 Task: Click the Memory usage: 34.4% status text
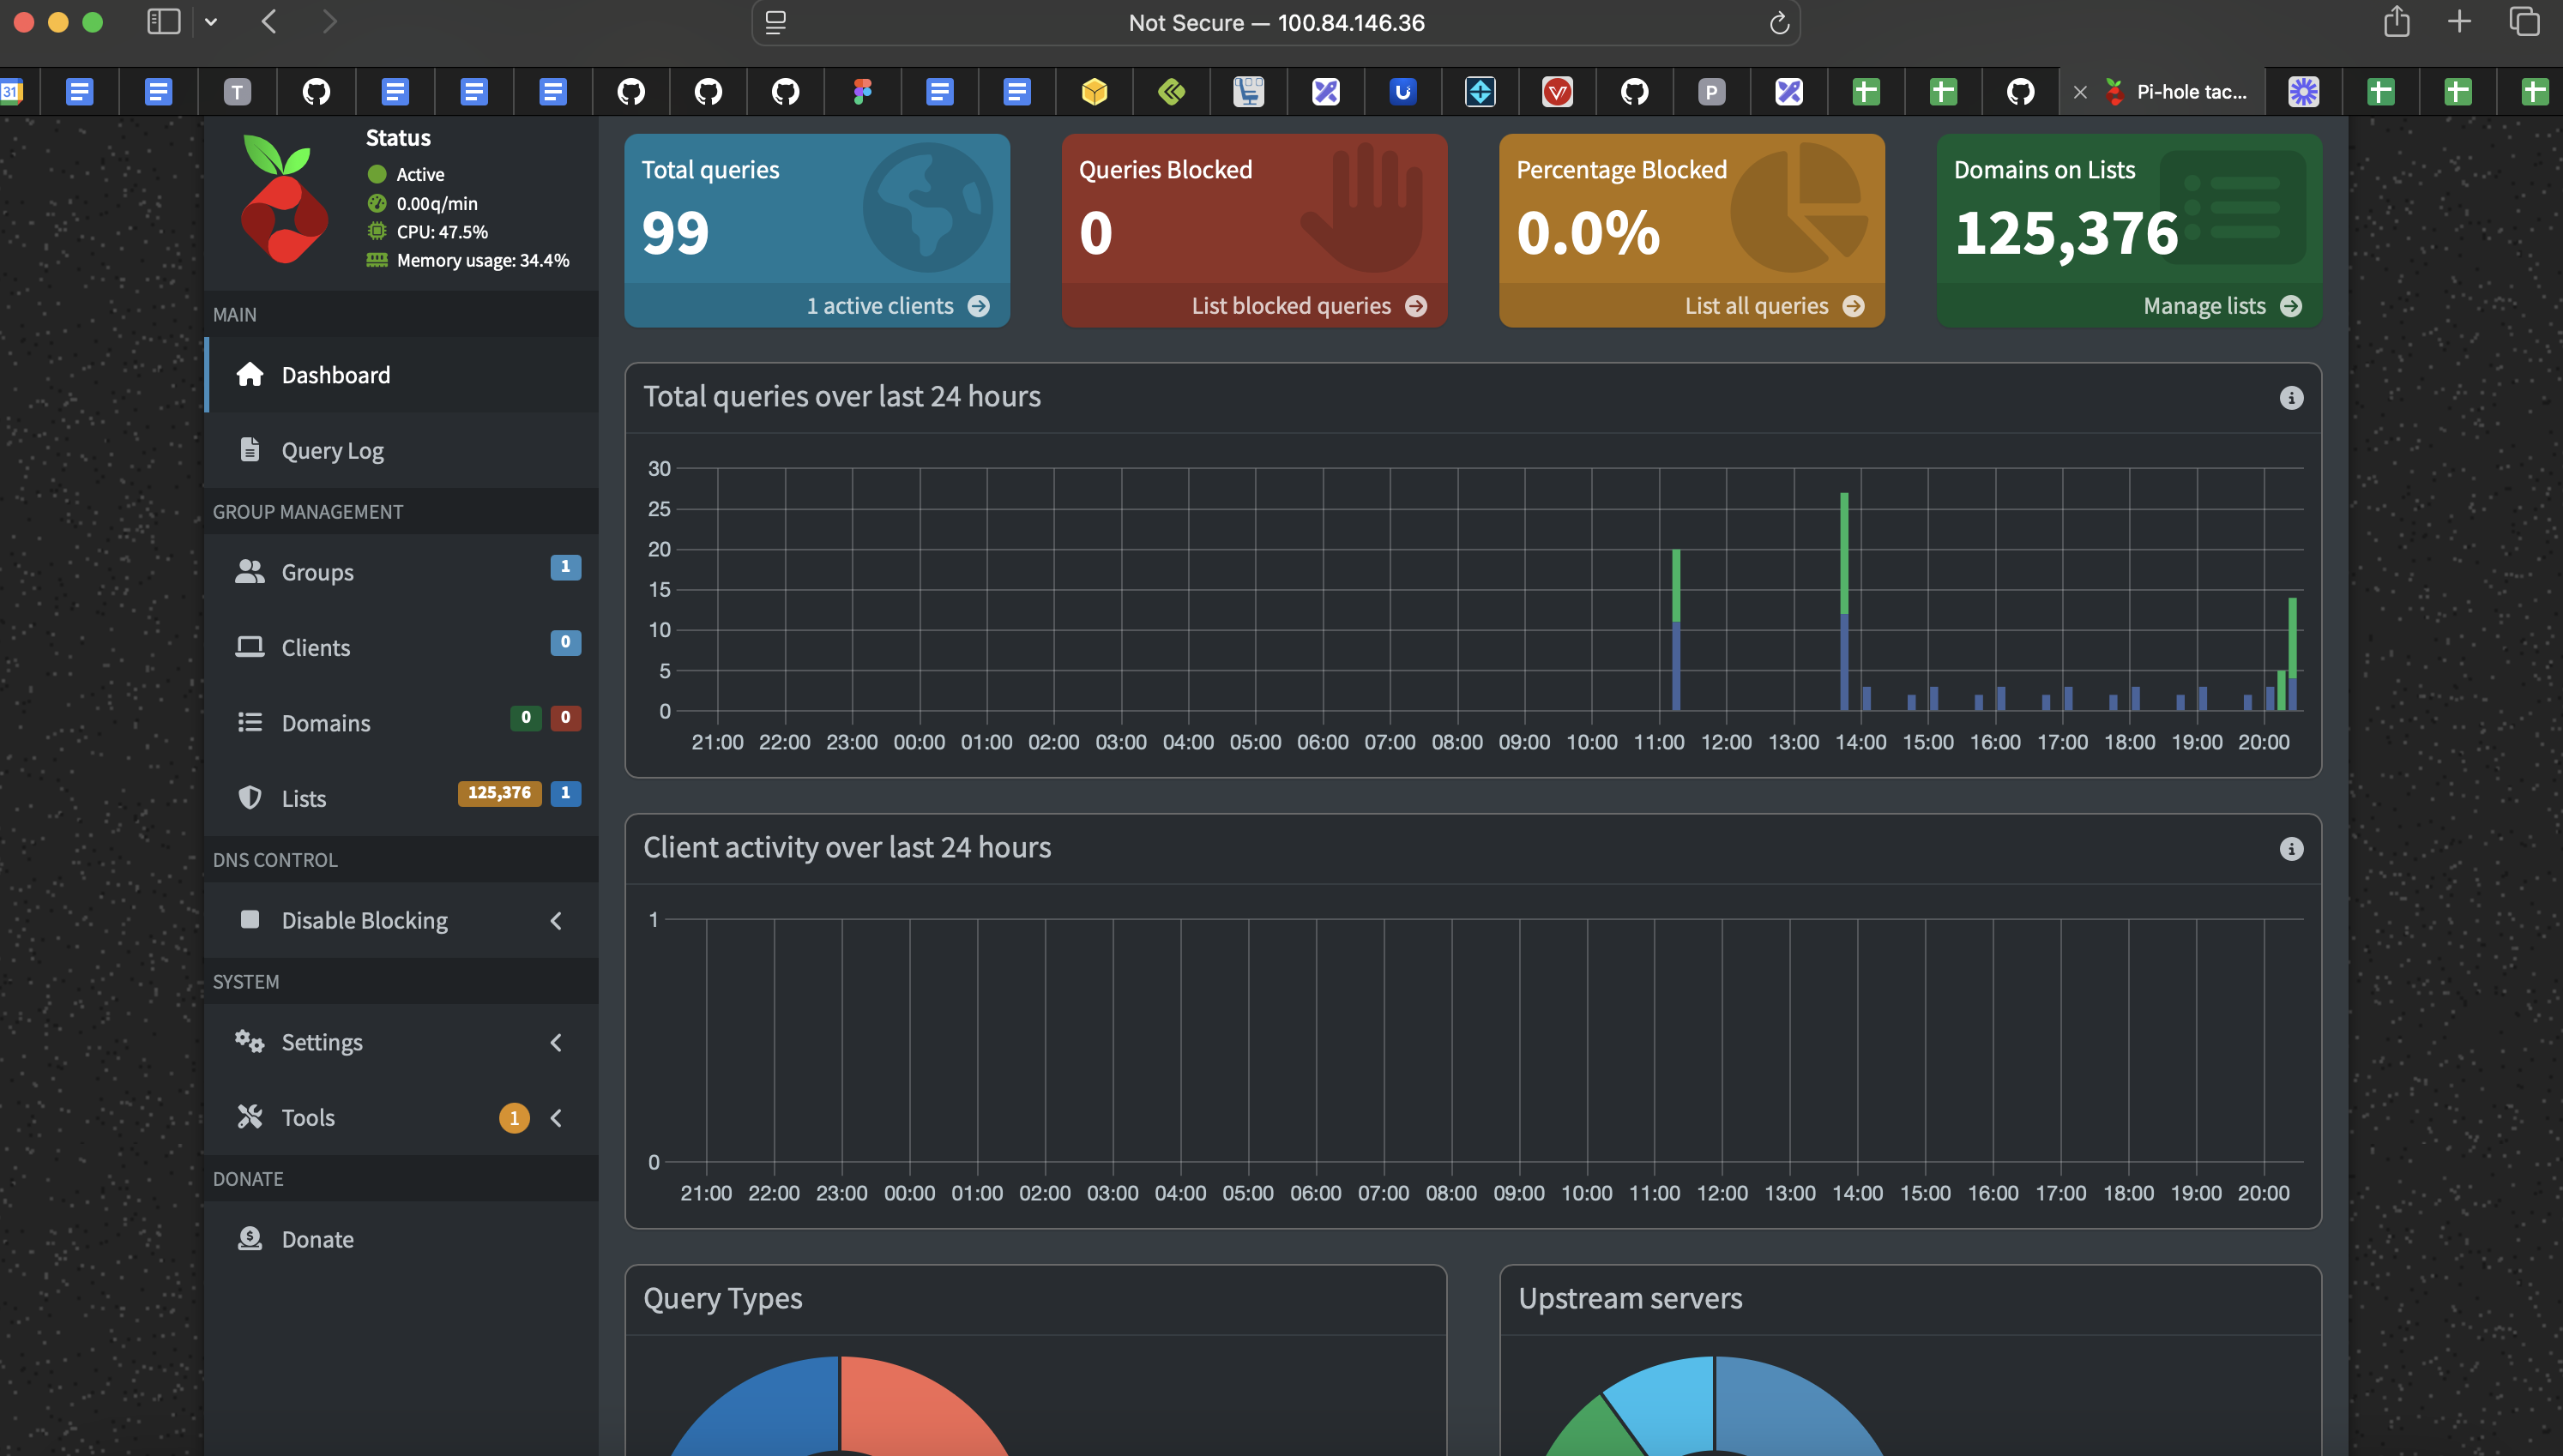point(483,260)
